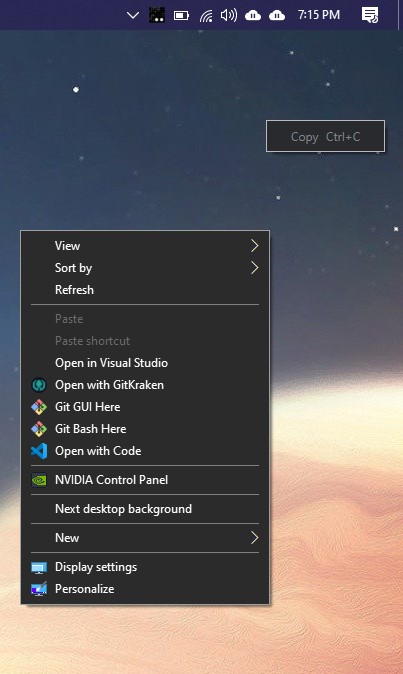Screen dimensions: 403x674
Task: Choose Refresh in the context menu
Action: point(145,290)
